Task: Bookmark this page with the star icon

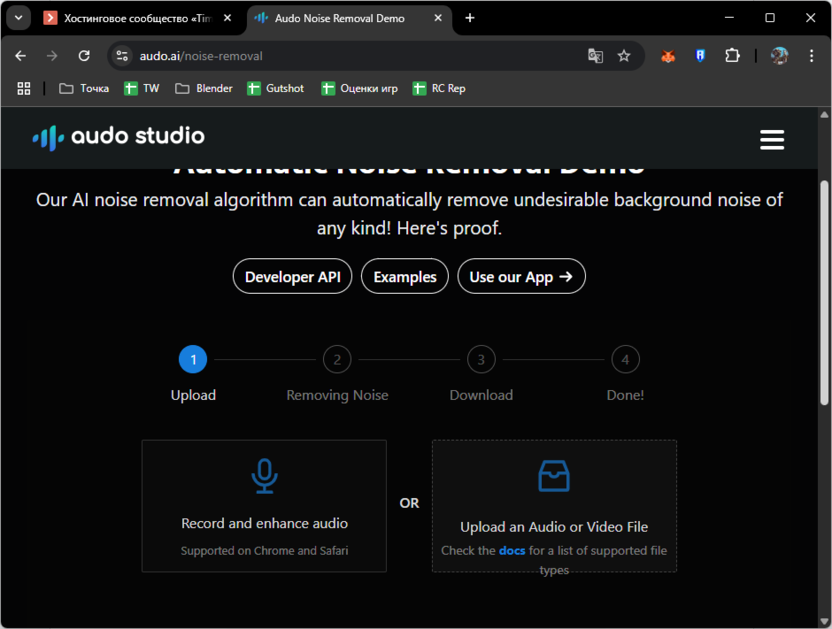Action: [624, 56]
